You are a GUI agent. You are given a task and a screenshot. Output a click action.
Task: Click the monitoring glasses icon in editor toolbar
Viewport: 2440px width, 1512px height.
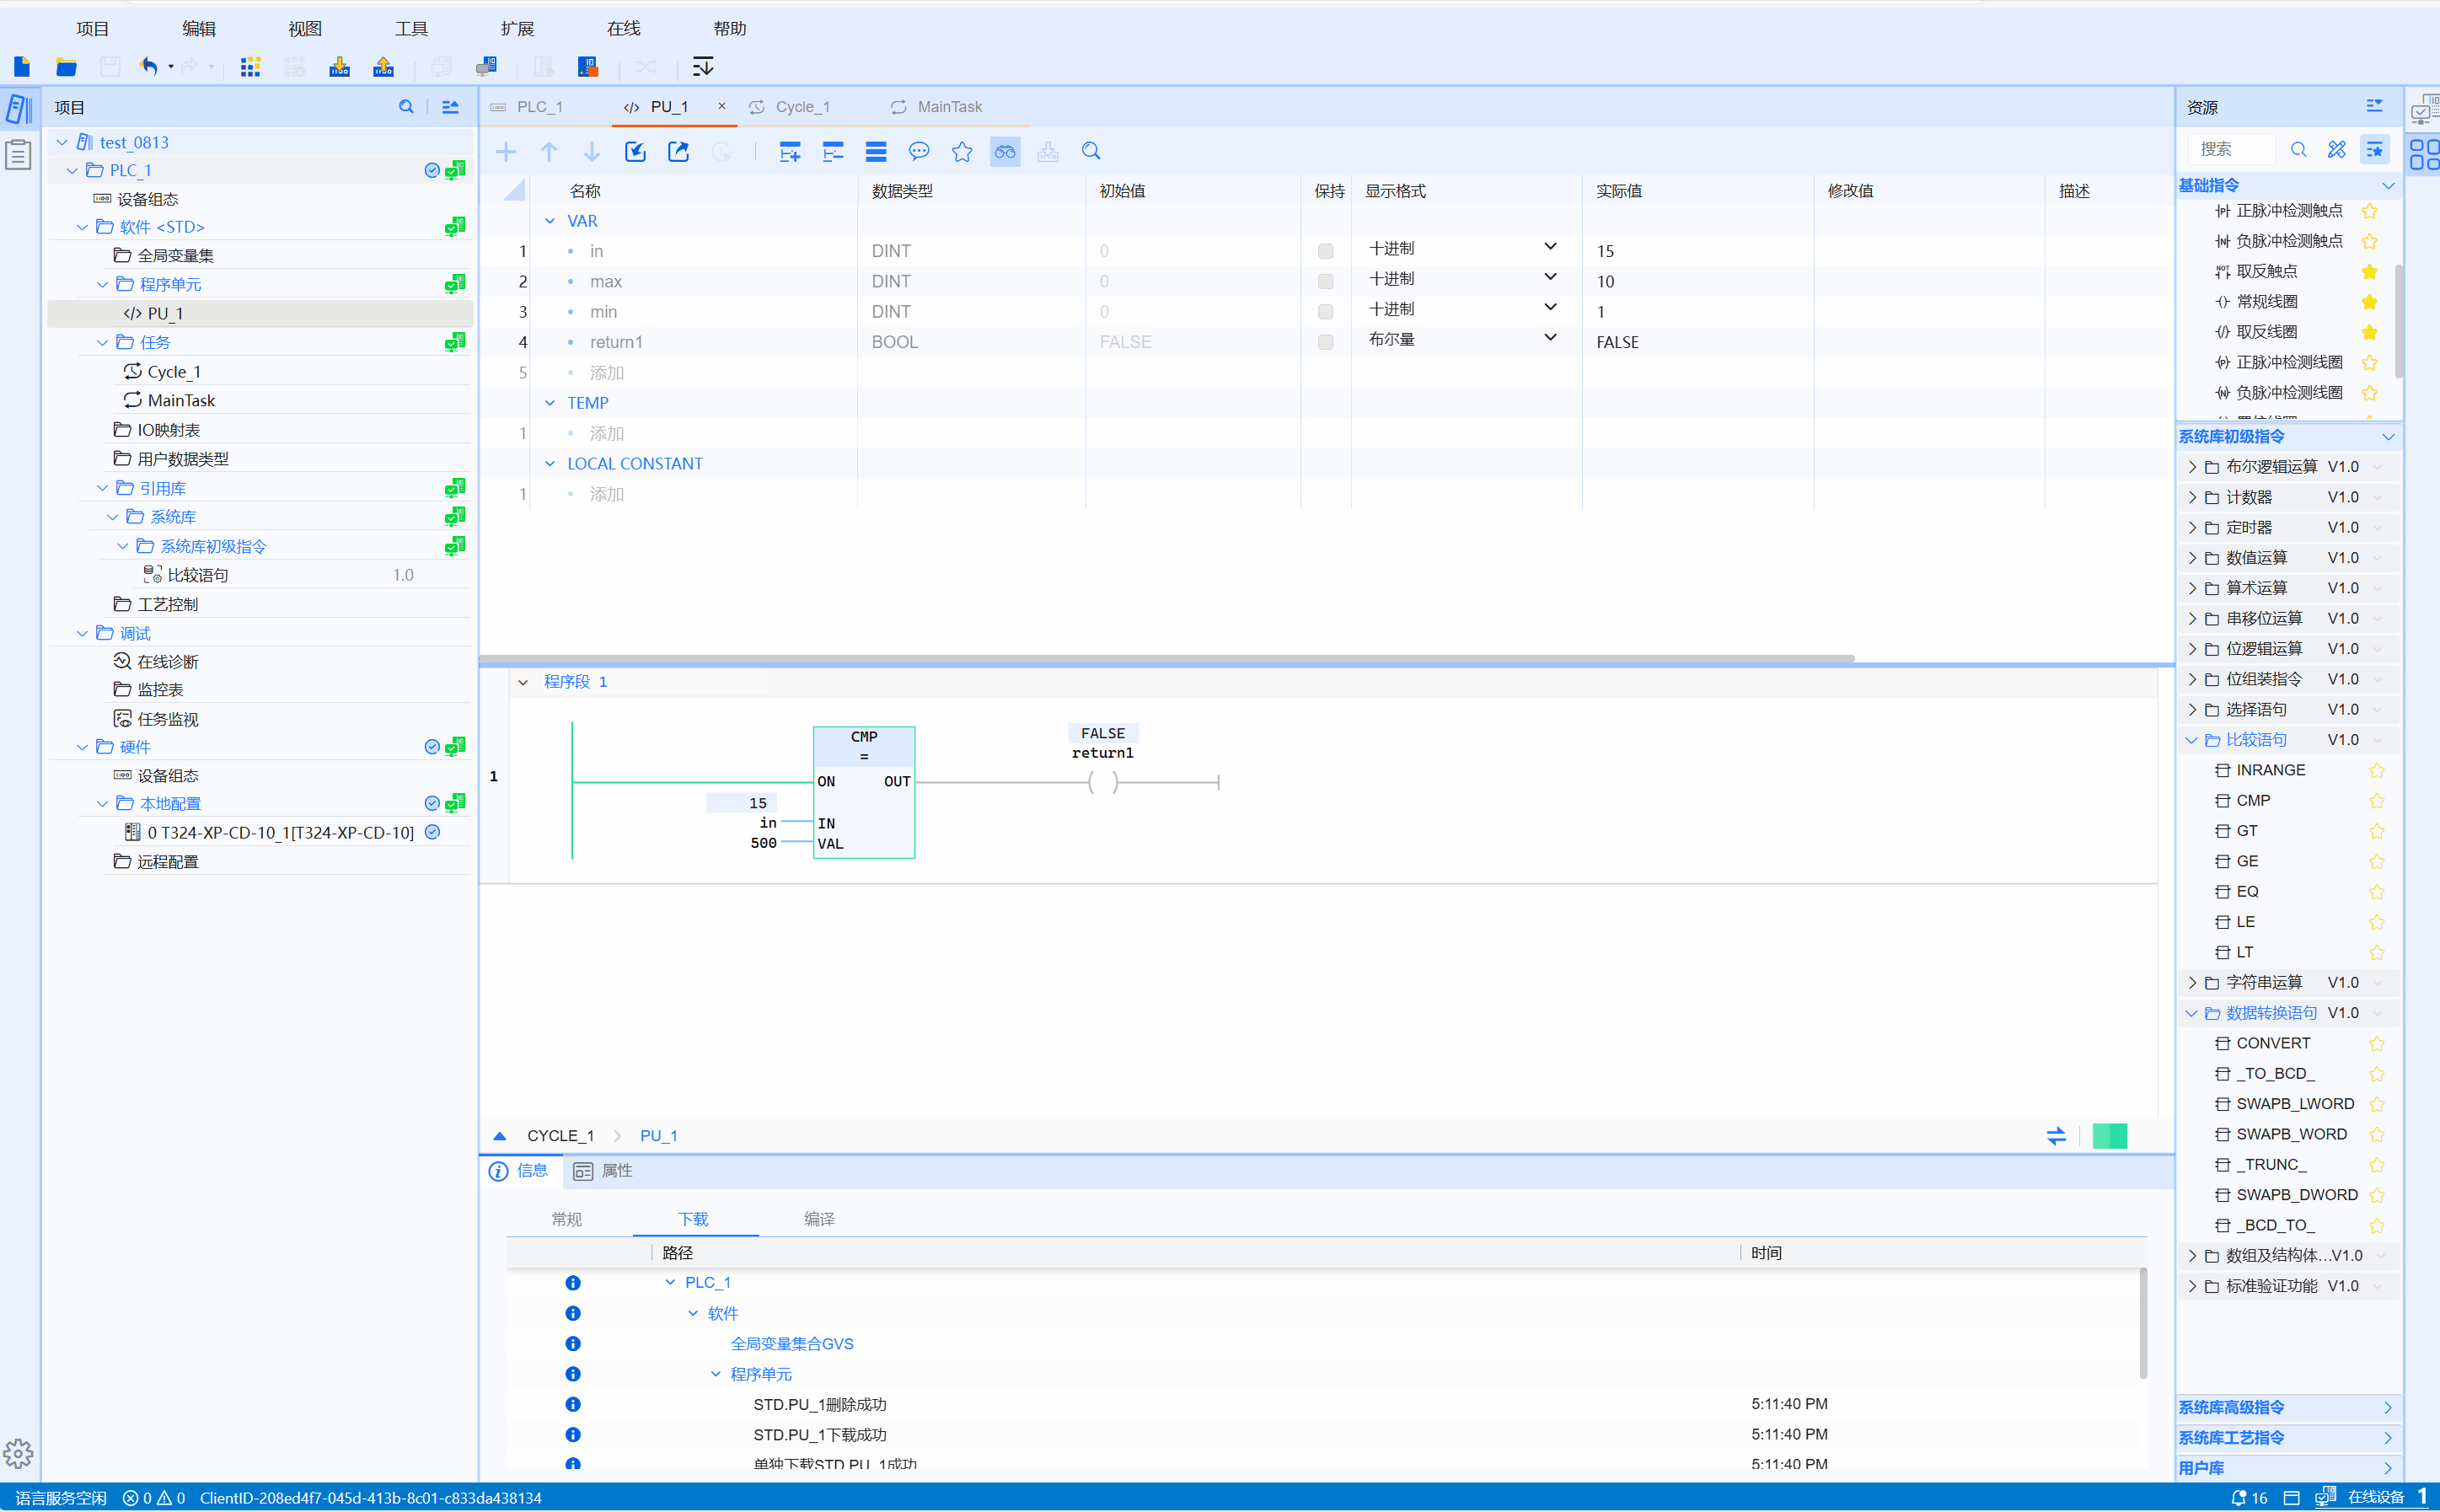(1004, 152)
